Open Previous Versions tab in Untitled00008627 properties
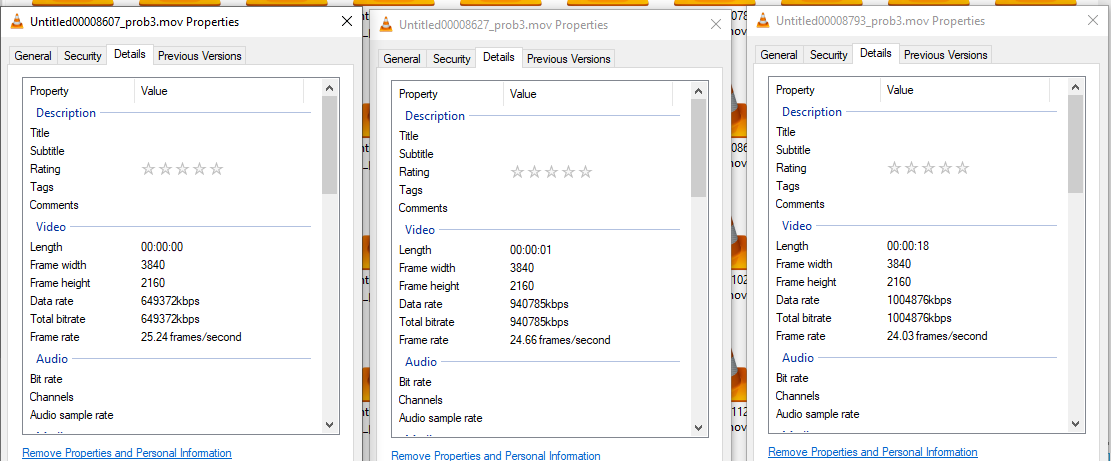1111x461 pixels. tap(568, 59)
